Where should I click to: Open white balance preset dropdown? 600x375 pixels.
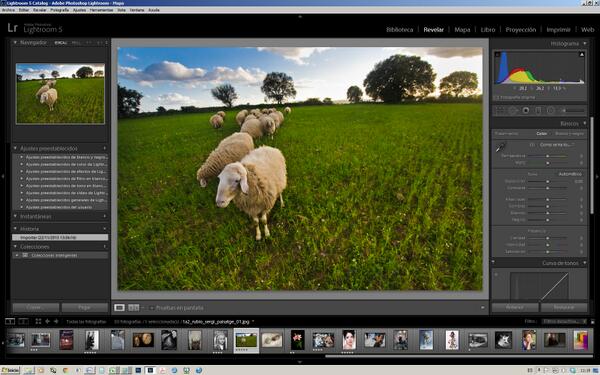coord(557,145)
